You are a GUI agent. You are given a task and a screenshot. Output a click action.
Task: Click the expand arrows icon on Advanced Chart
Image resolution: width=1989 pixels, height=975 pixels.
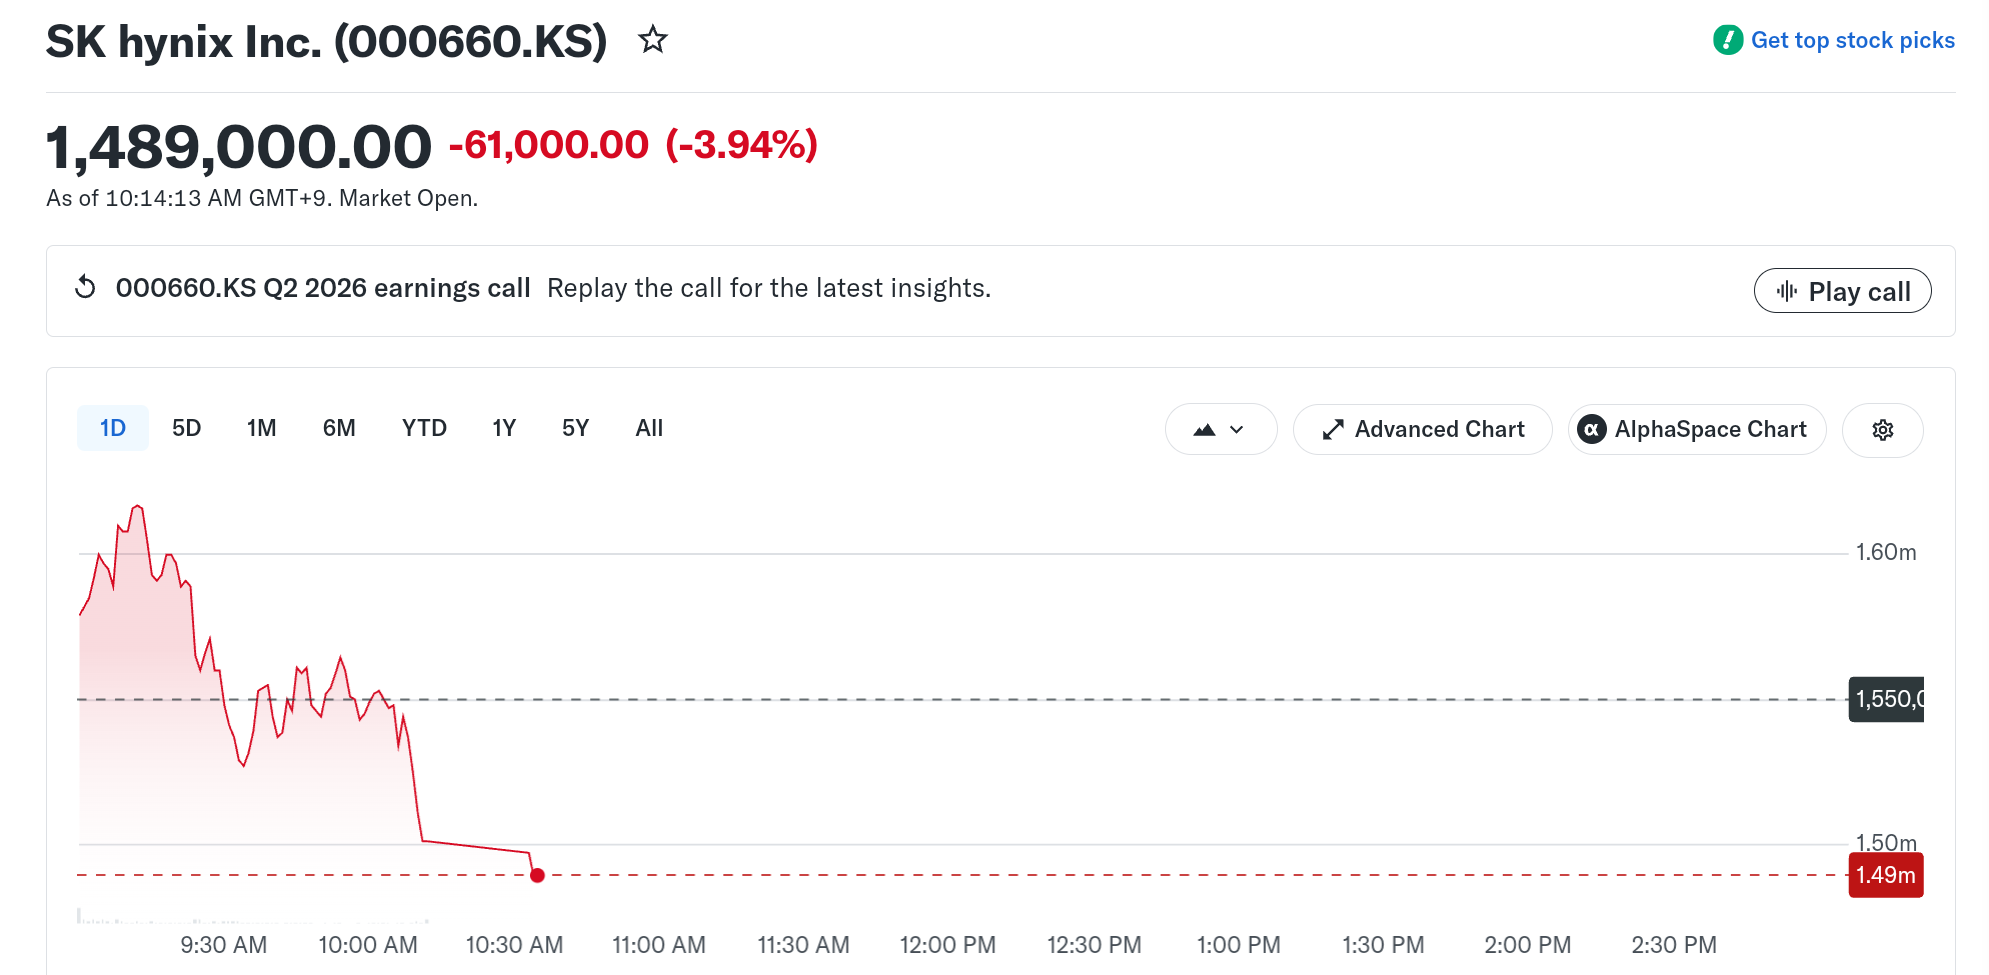click(1333, 429)
